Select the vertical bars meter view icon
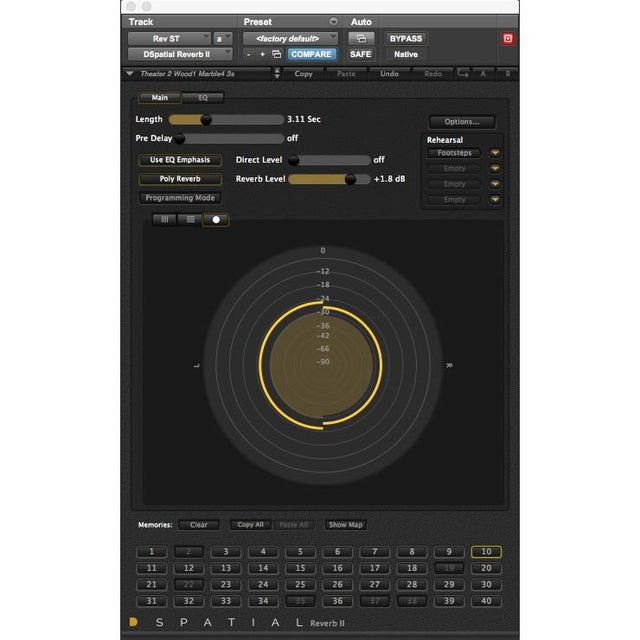The image size is (640, 640). (x=164, y=219)
